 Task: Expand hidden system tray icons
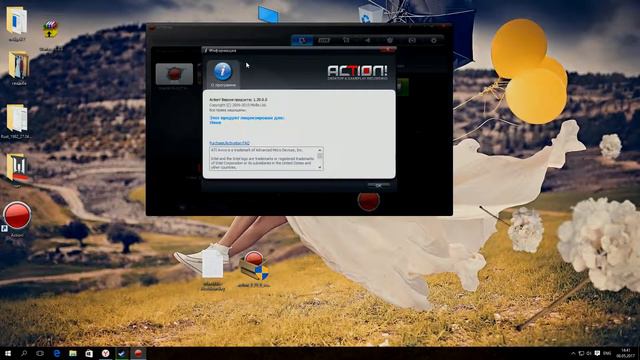[x=573, y=353]
